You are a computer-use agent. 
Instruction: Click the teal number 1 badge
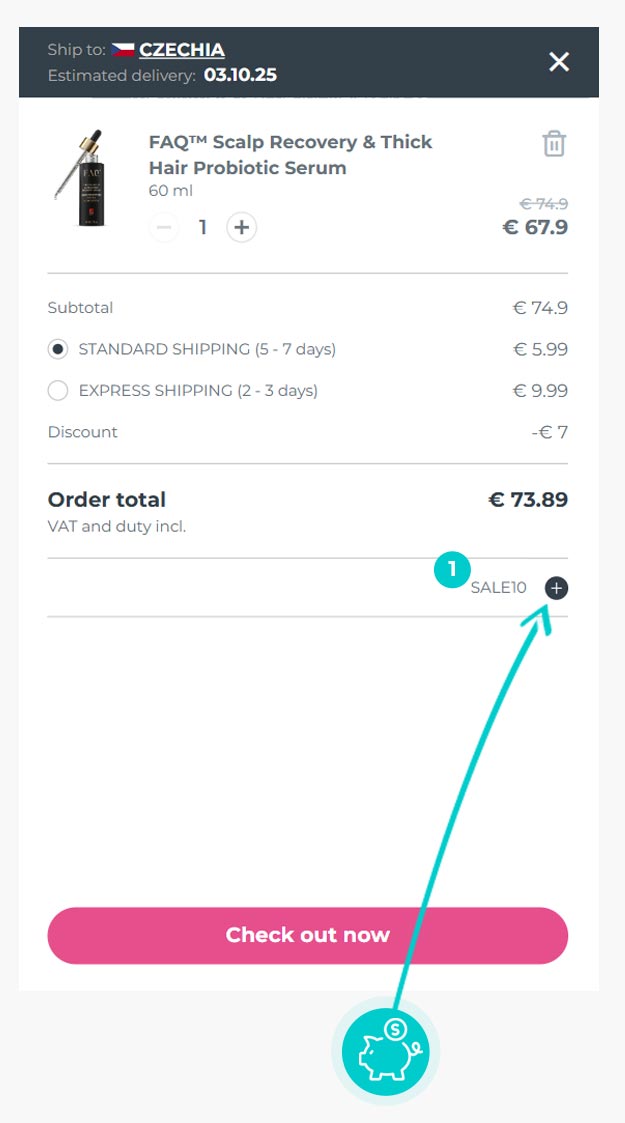(x=451, y=570)
